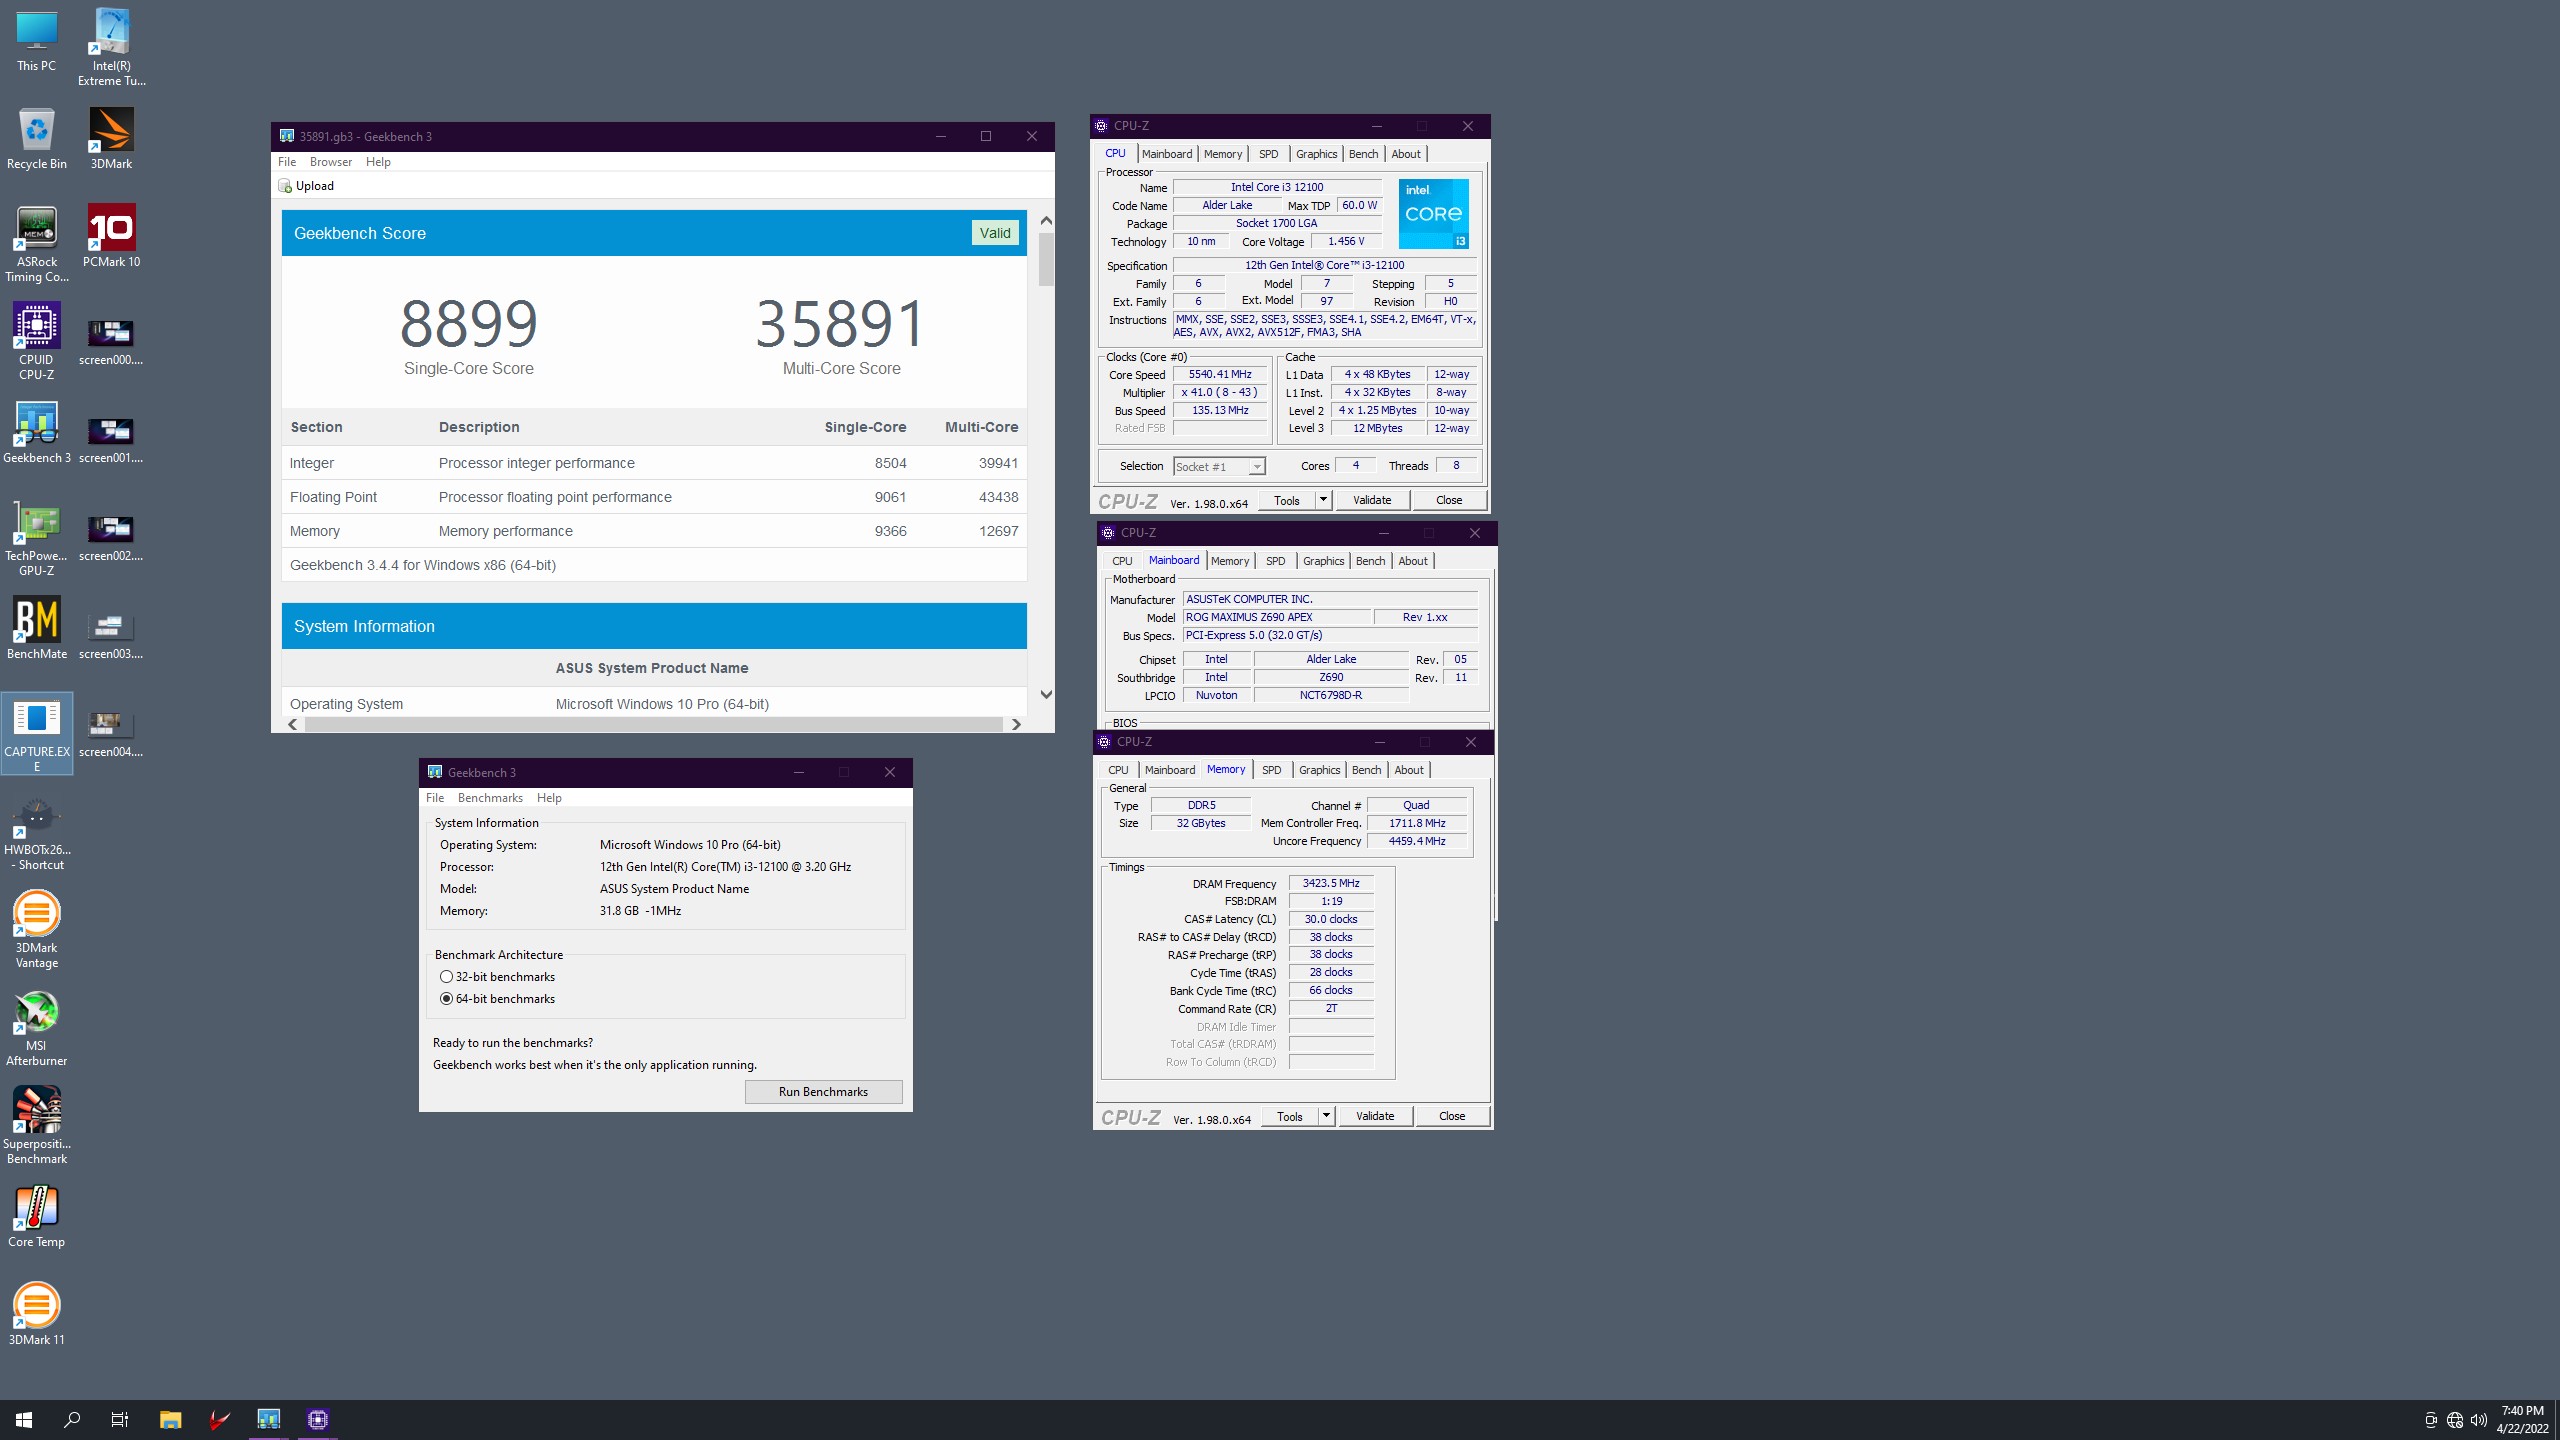
Task: Open screen004 image file
Action: pyautogui.click(x=111, y=734)
